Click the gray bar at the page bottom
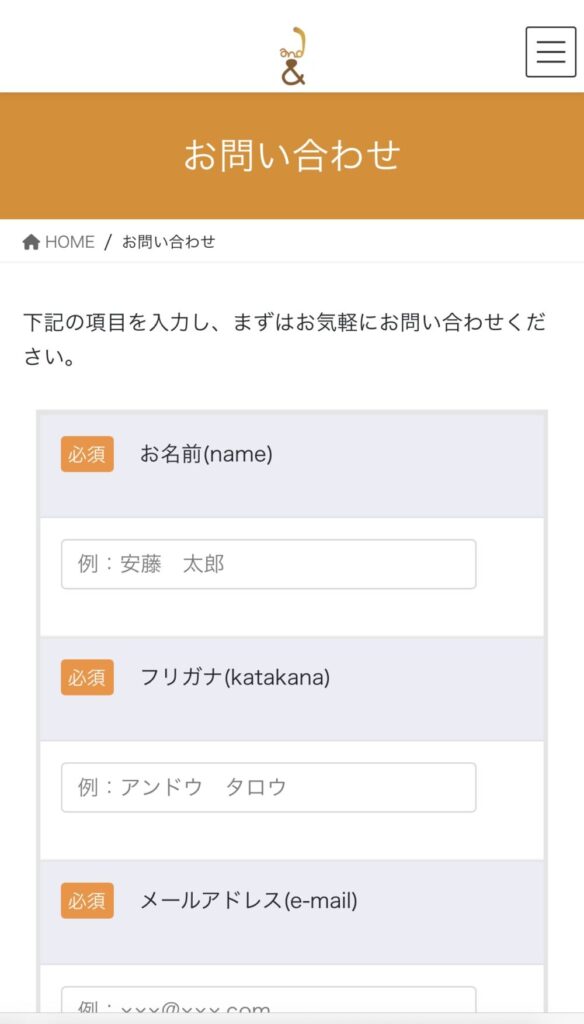This screenshot has height=1024, width=584. tap(292, 1018)
